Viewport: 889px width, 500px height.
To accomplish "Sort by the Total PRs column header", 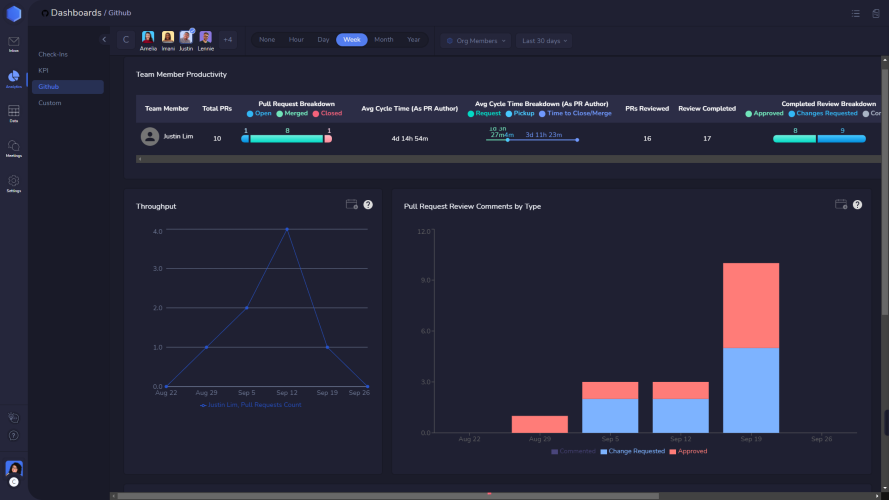I will (217, 108).
